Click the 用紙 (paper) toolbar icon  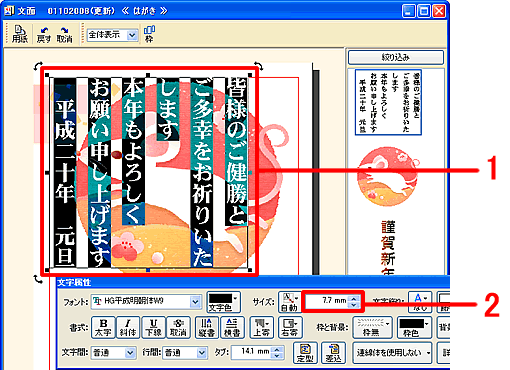tap(20, 34)
